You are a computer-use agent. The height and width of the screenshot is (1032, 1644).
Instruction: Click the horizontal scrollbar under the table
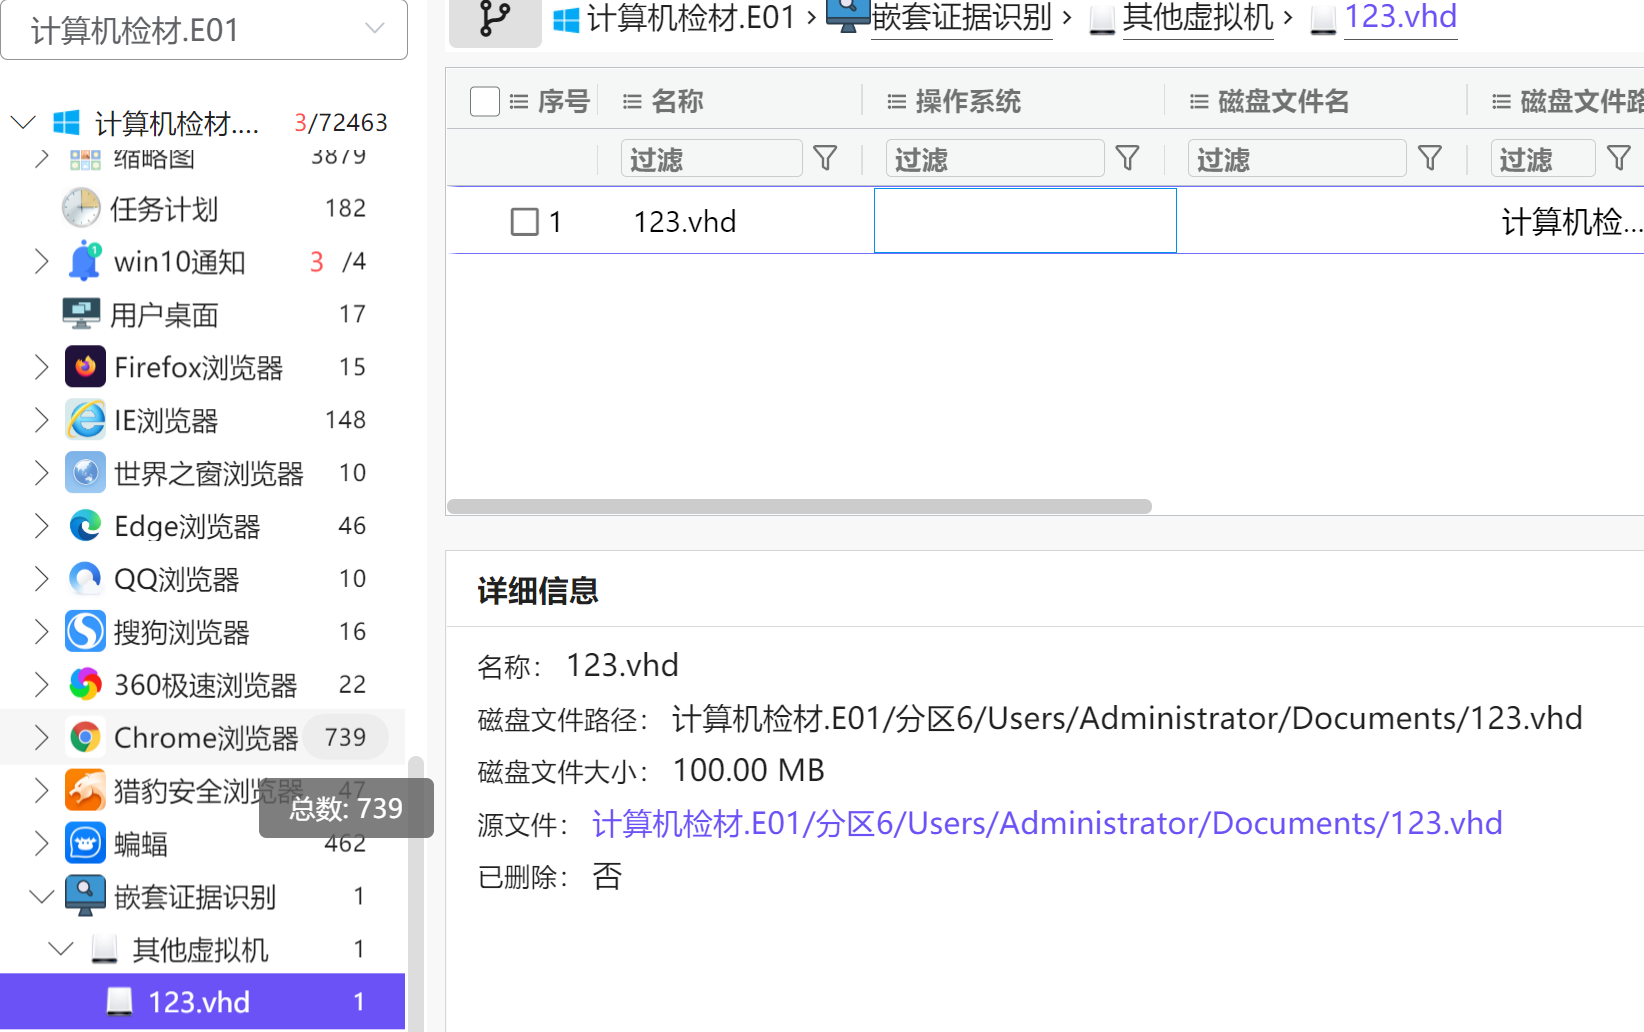coord(799,506)
